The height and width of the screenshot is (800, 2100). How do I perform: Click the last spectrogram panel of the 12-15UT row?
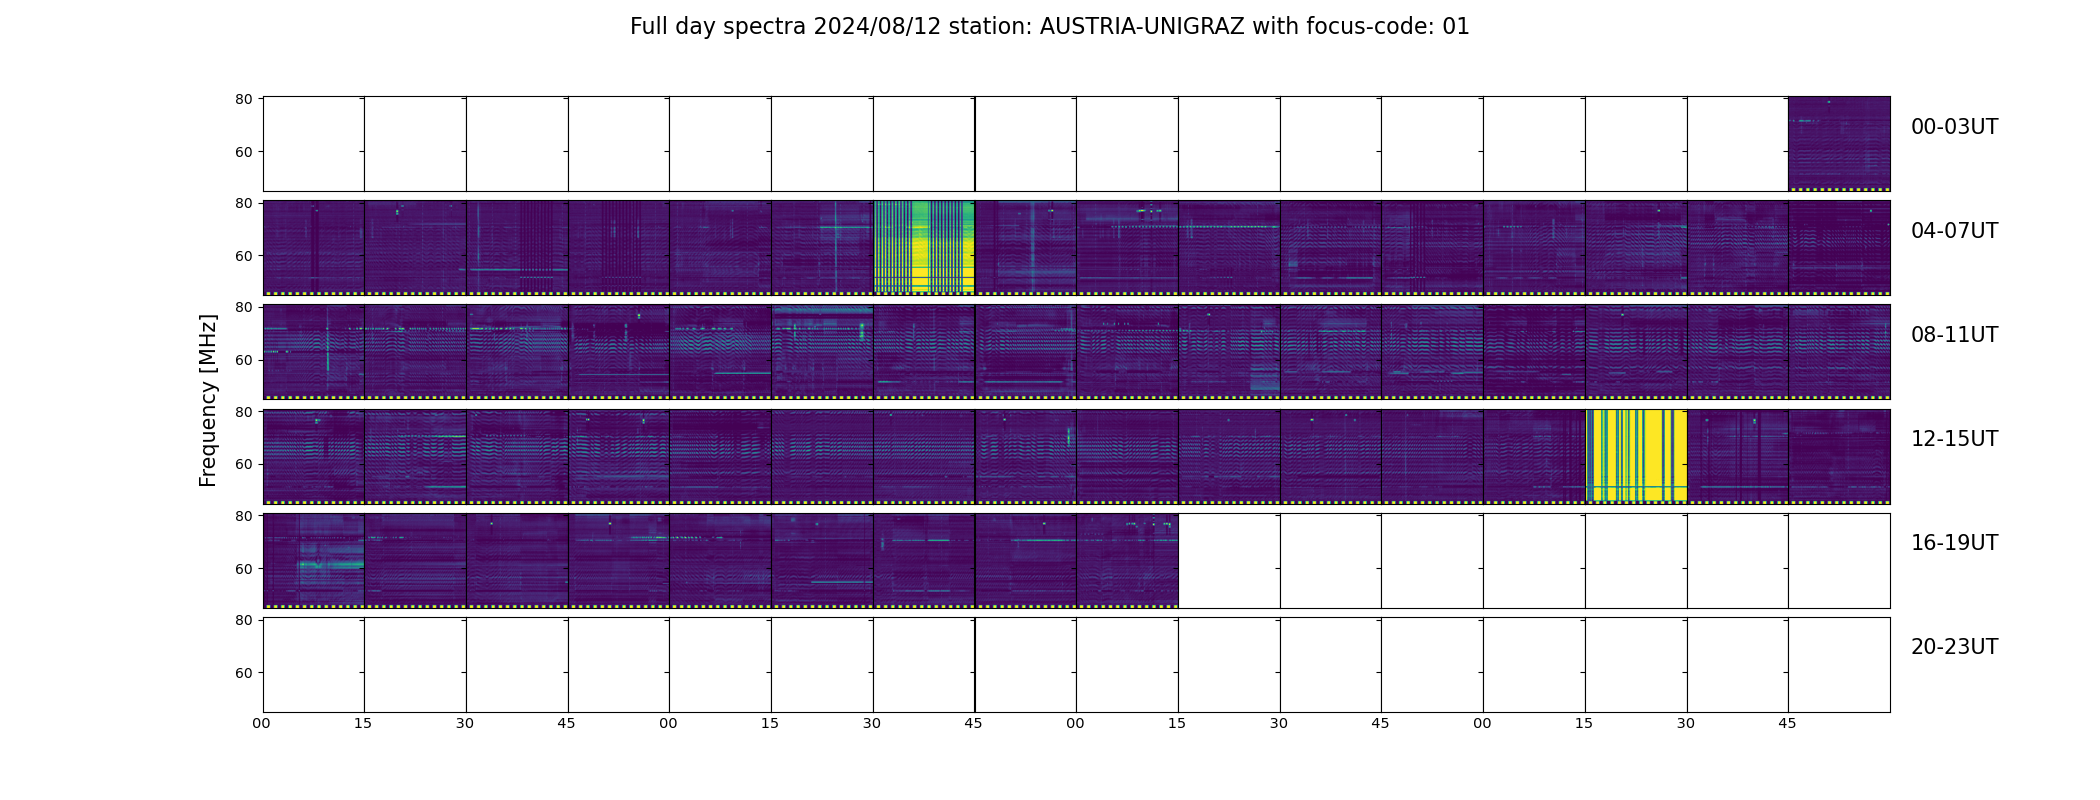1839,456
